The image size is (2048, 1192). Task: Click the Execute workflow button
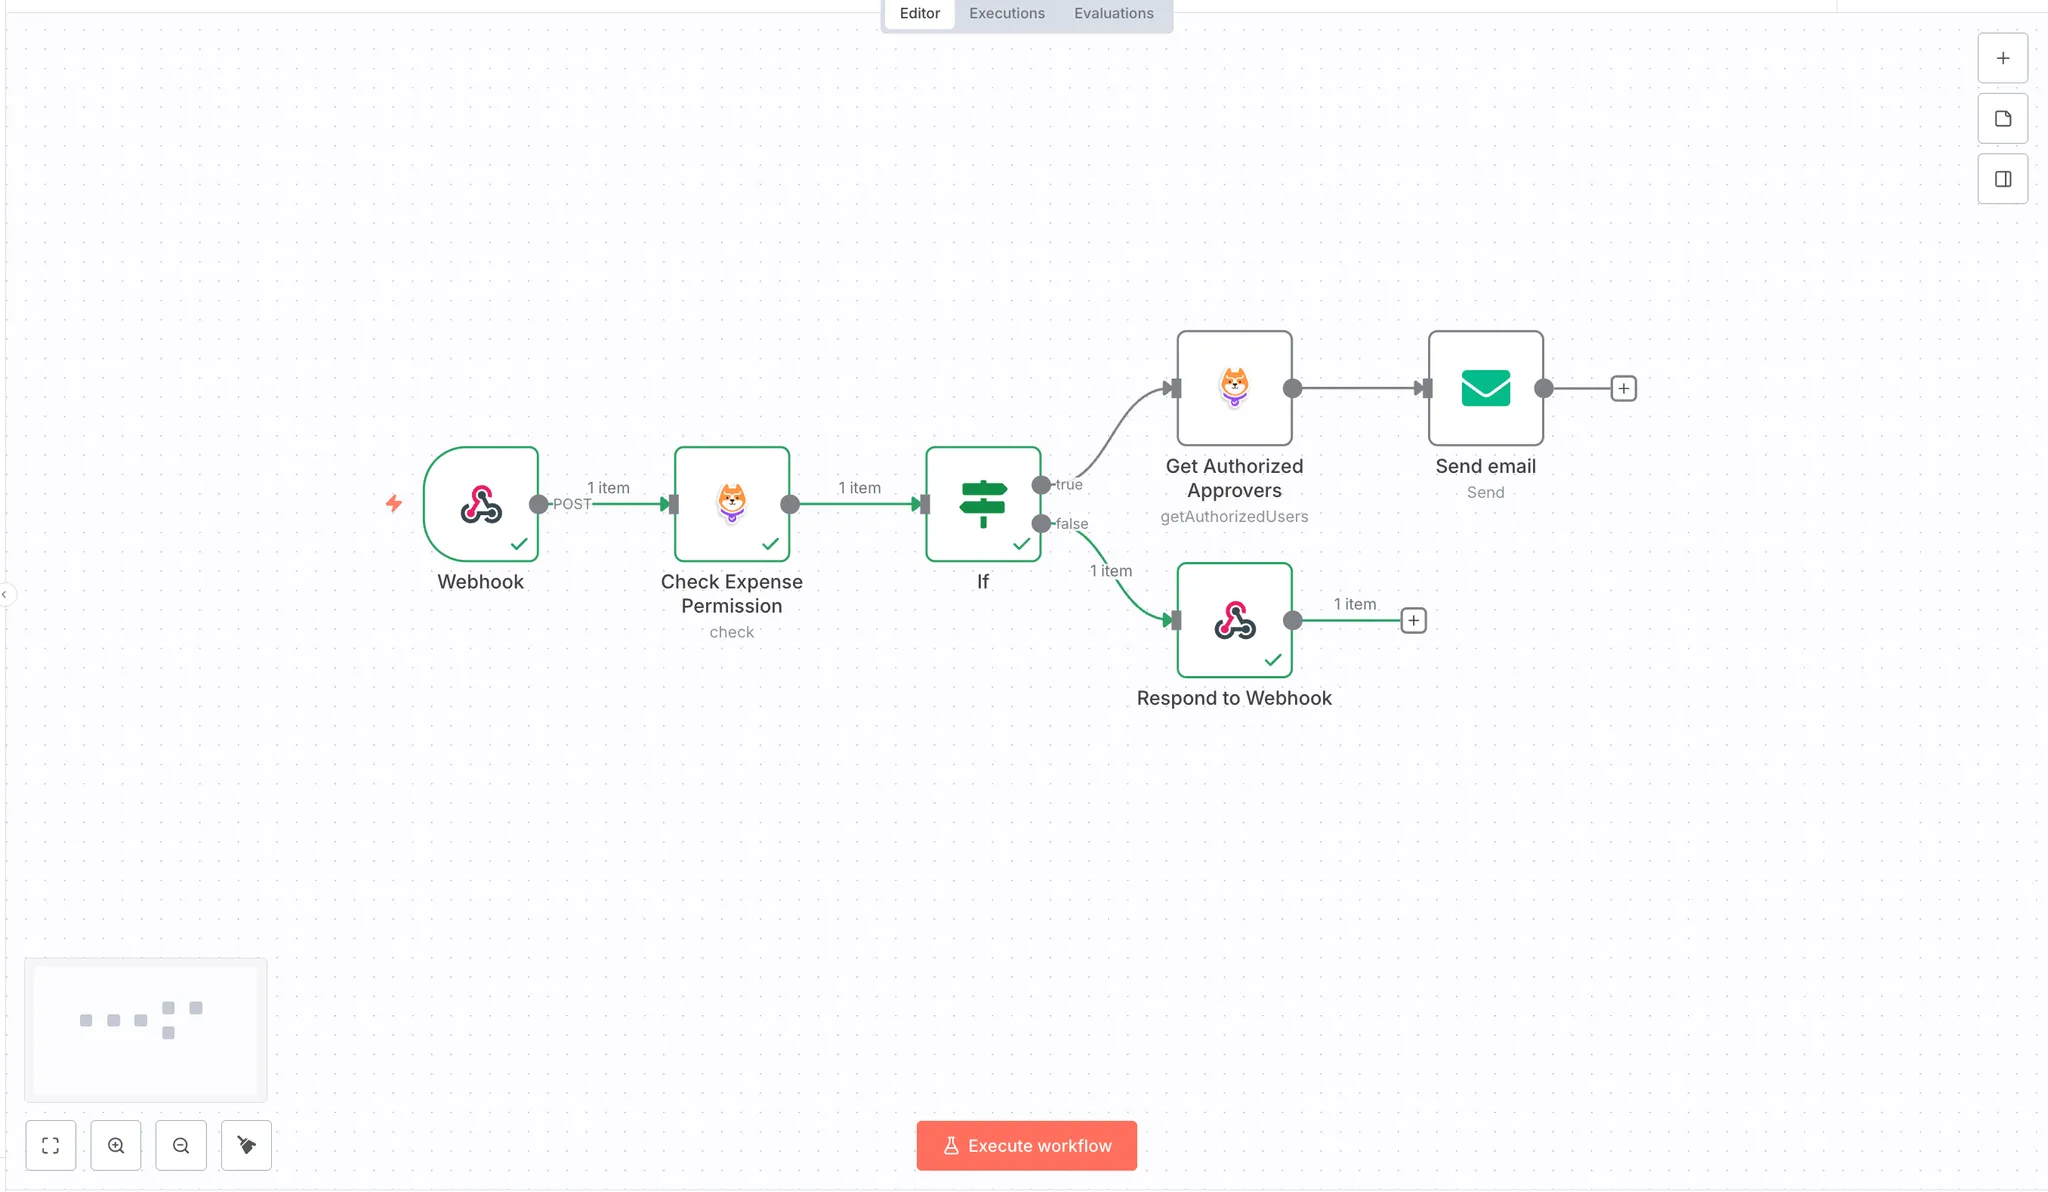pos(1026,1146)
